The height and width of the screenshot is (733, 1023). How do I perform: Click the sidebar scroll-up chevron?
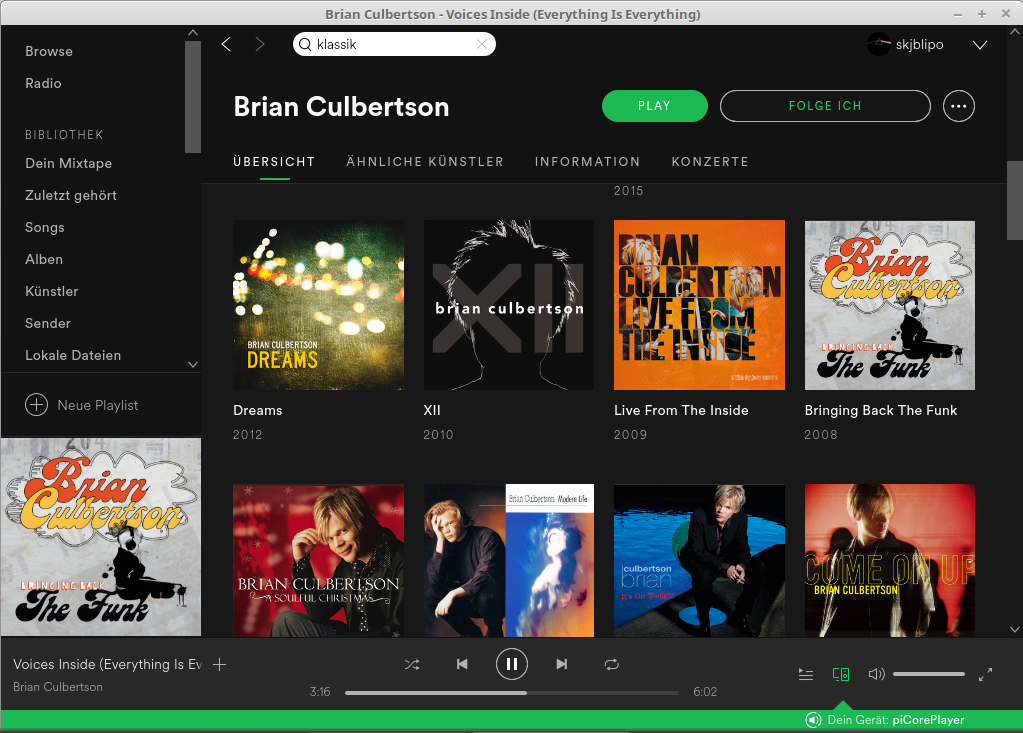(x=192, y=33)
